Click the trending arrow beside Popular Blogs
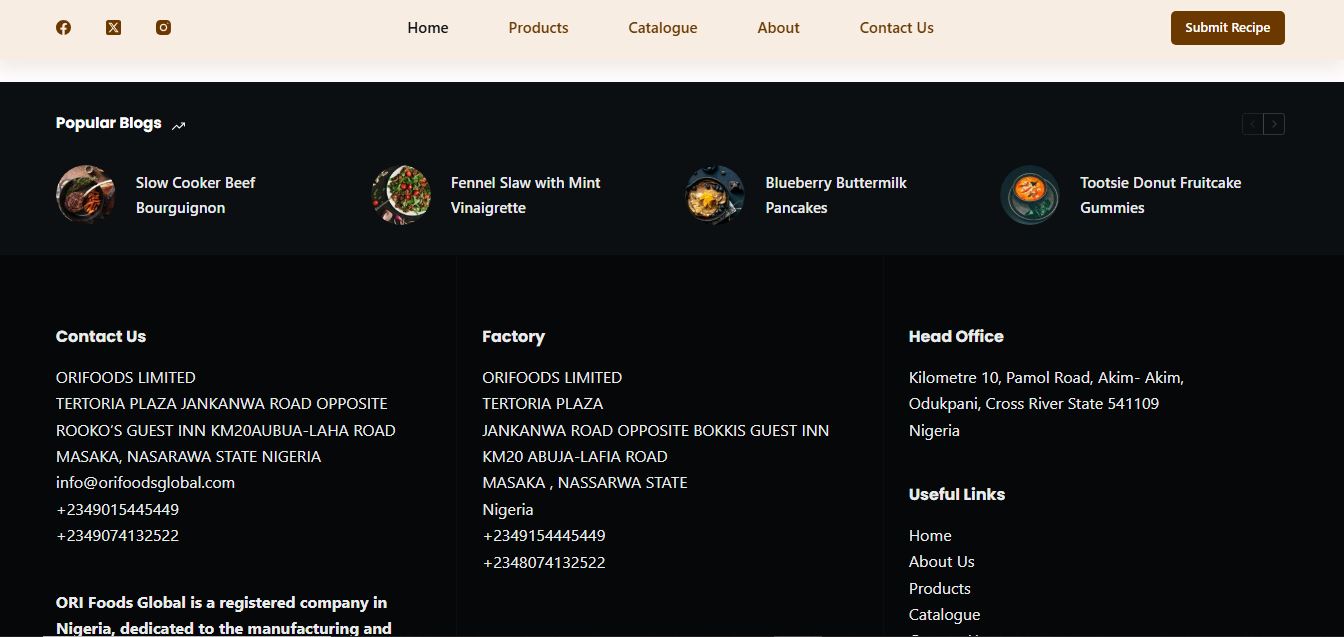Image resolution: width=1344 pixels, height=637 pixels. click(x=179, y=125)
